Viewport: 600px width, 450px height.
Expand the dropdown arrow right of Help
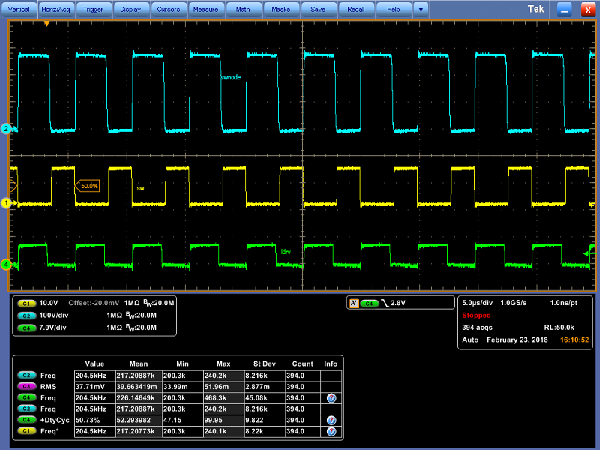421,8
